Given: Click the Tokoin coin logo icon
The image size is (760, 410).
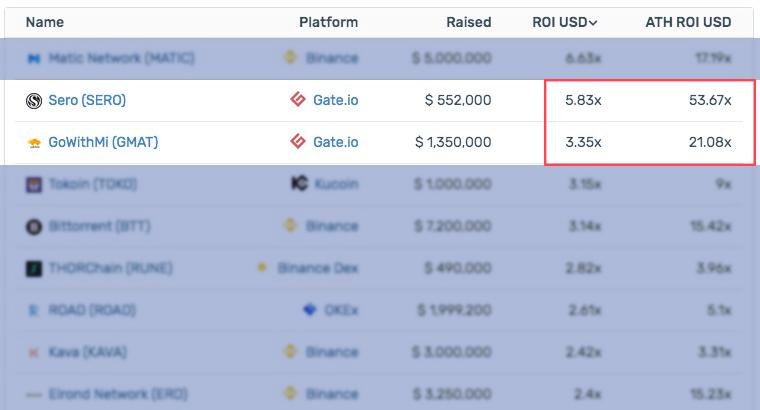Looking at the screenshot, I should tap(33, 185).
